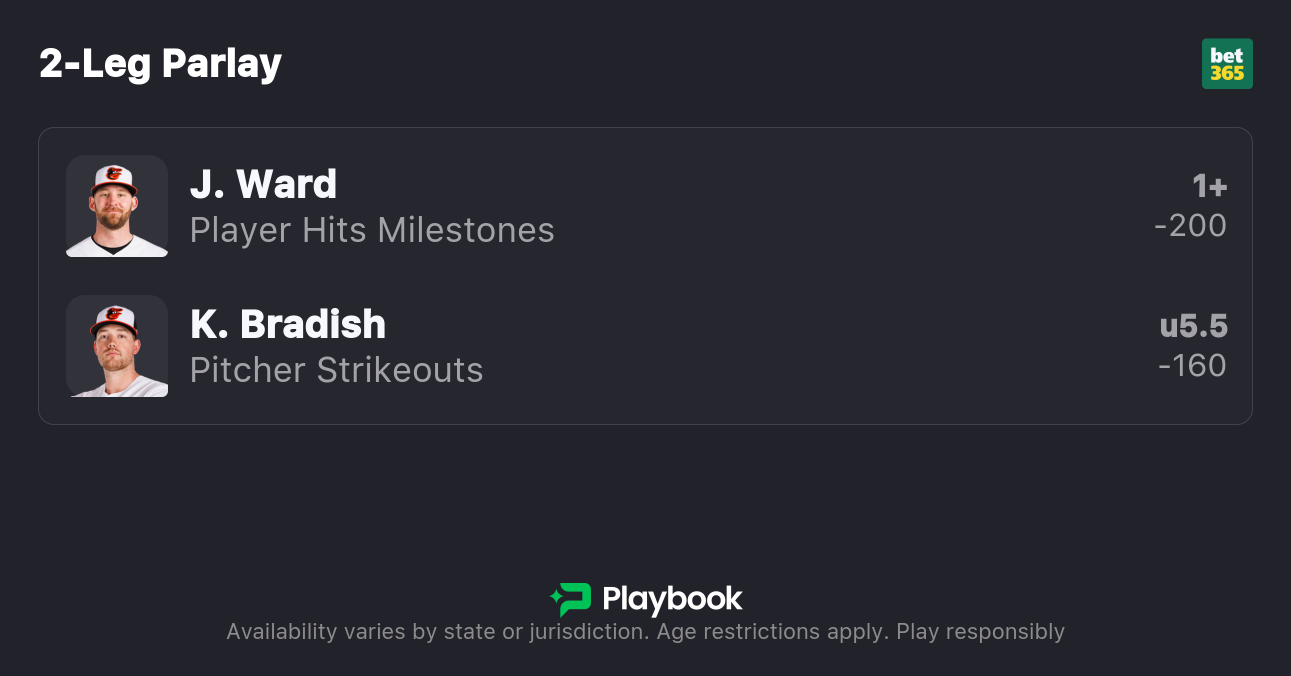
Task: Click the small sparkle star beside Playbook logo
Action: pyautogui.click(x=555, y=599)
